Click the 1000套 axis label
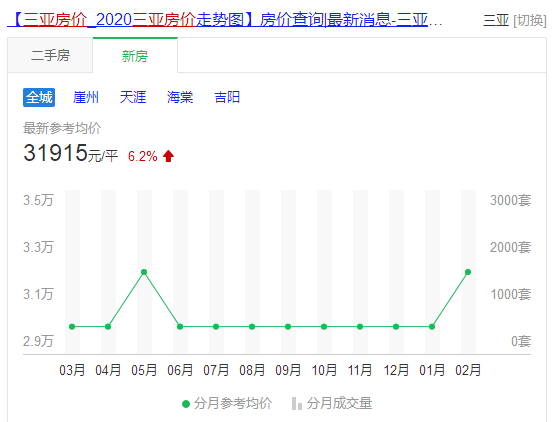555x422 pixels. (510, 294)
